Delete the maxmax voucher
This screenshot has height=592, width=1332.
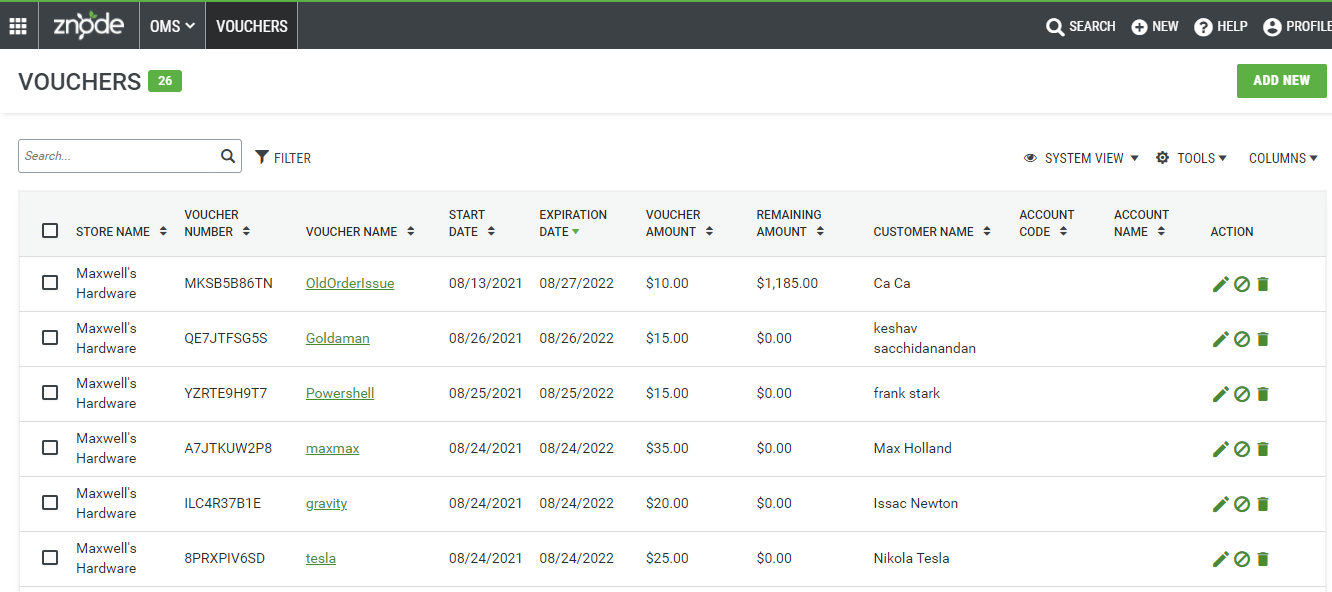pos(1262,449)
